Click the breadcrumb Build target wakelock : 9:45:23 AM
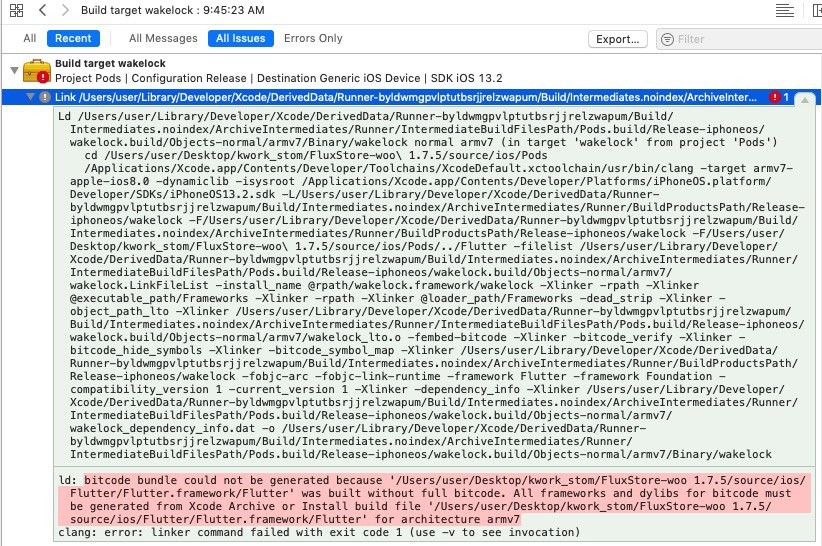The image size is (822, 546). (x=172, y=10)
